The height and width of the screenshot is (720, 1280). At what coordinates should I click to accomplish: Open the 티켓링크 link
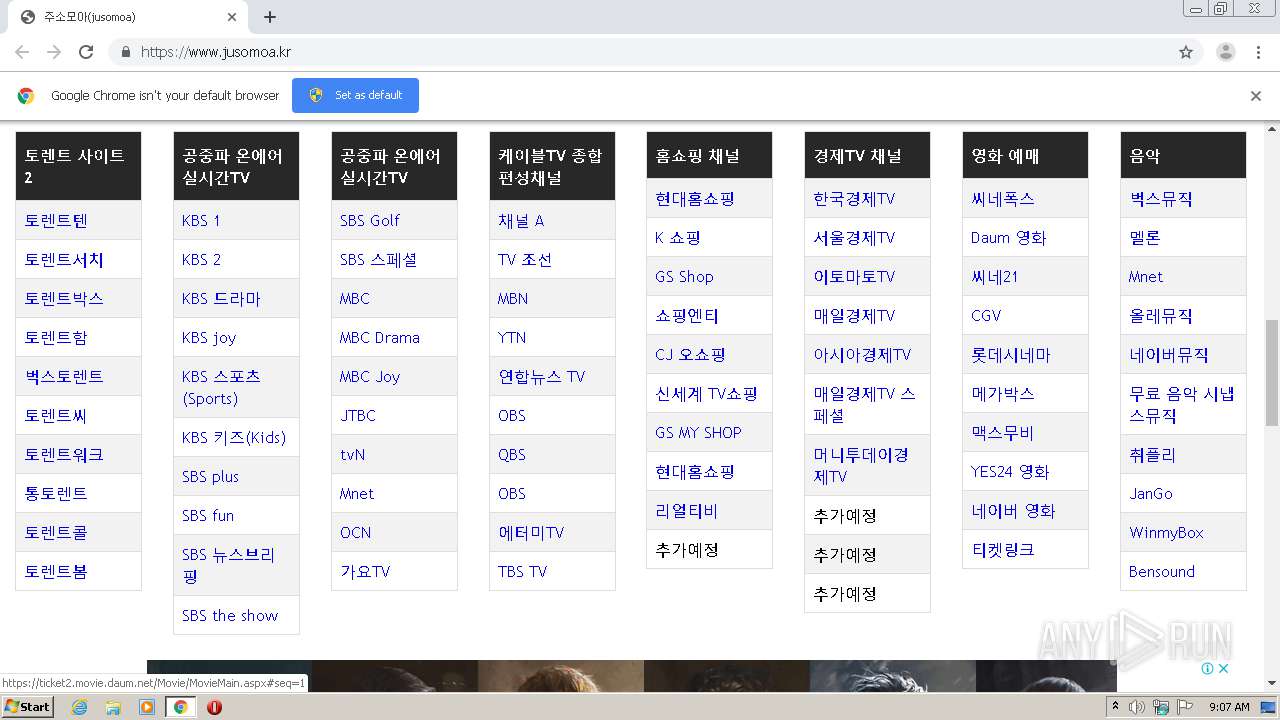tap(1003, 549)
